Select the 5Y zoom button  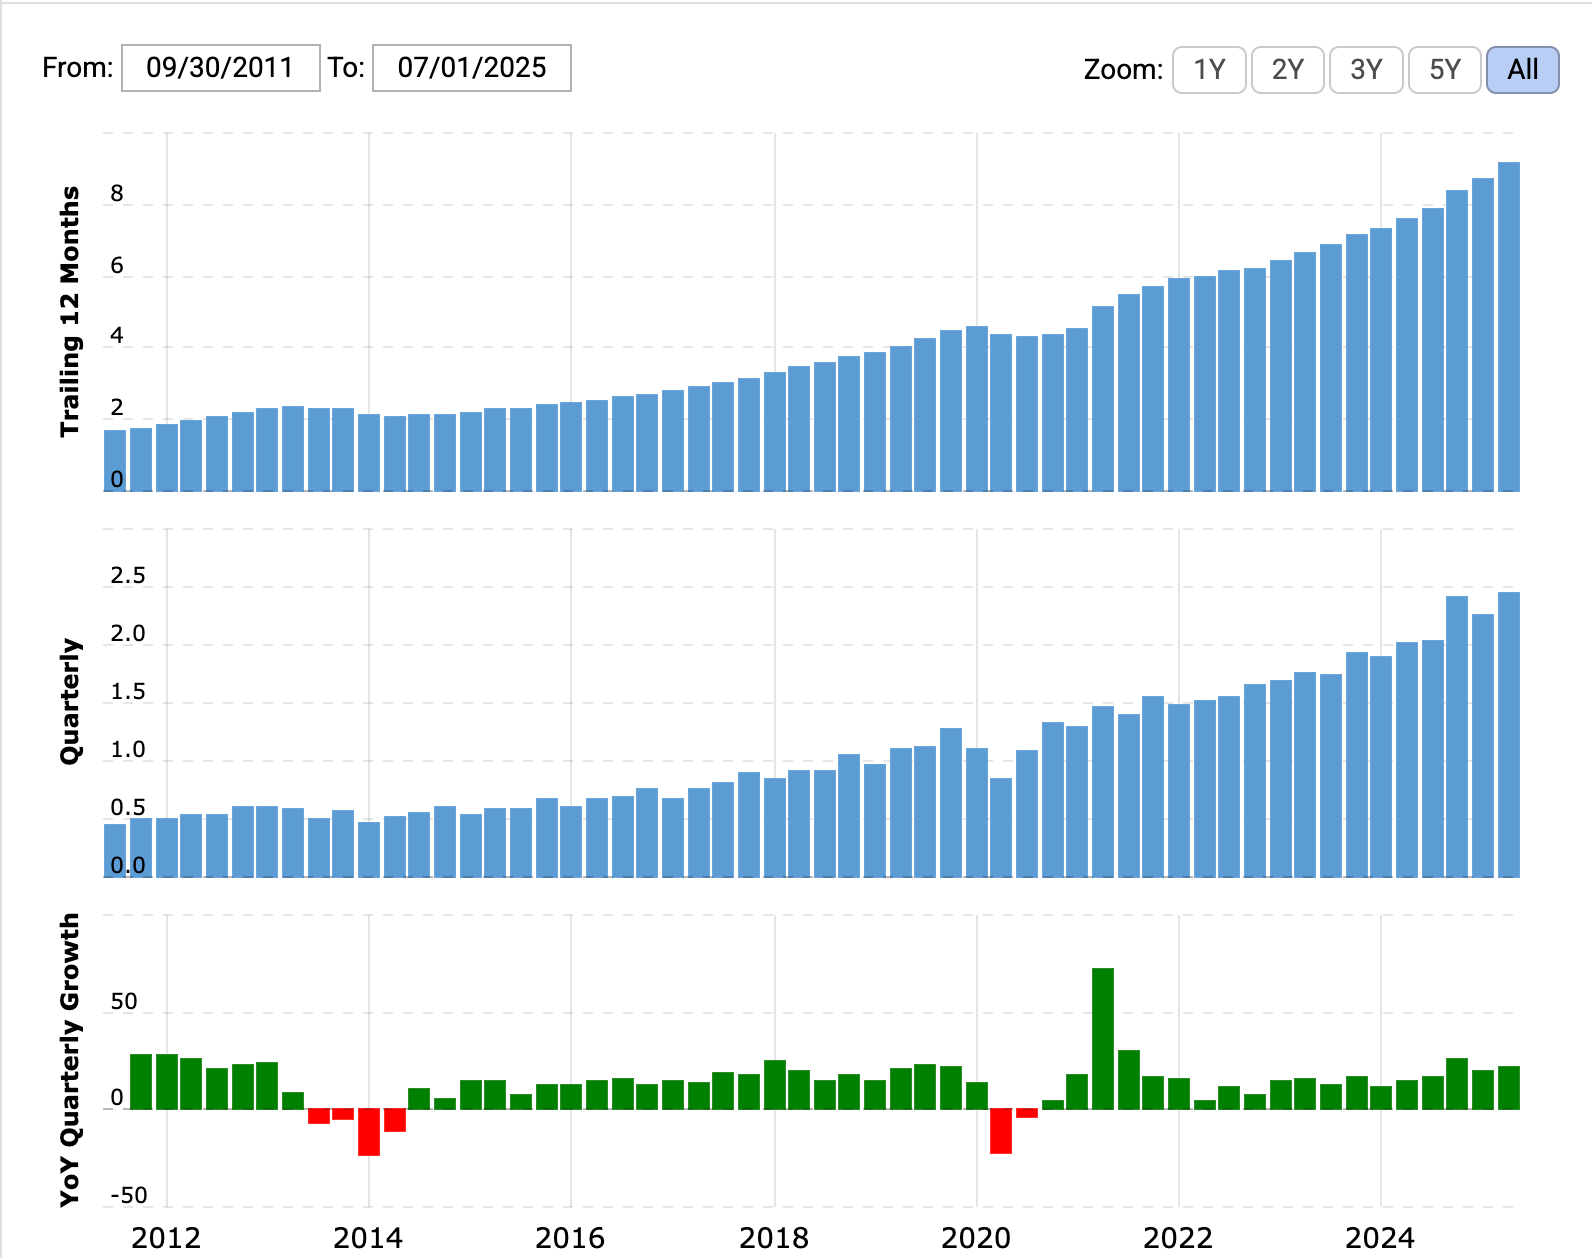[1445, 69]
